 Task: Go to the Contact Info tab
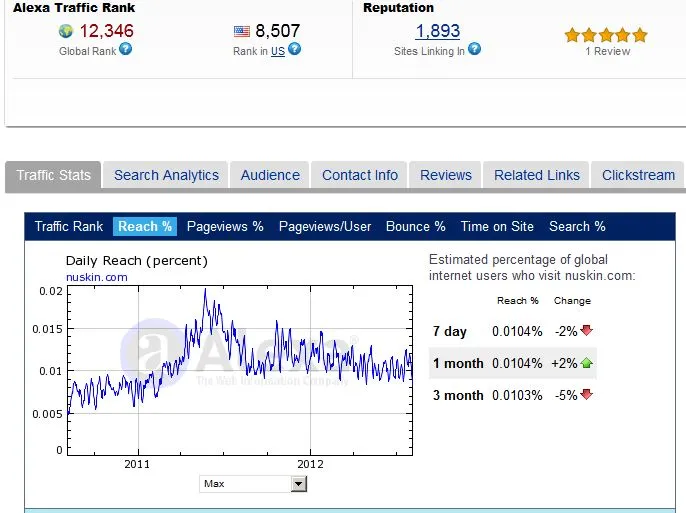360,175
